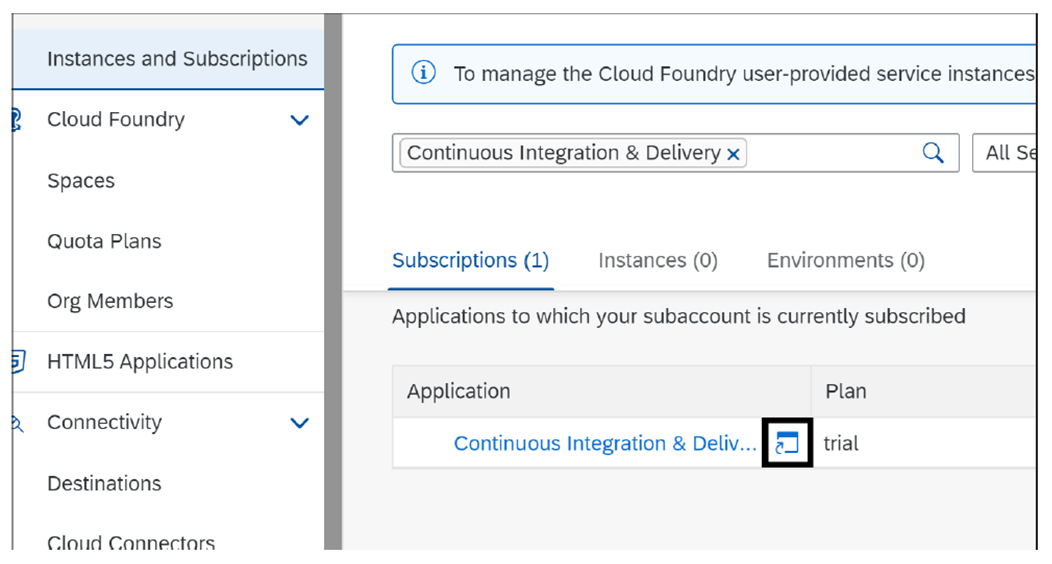The width and height of the screenshot is (1052, 564).
Task: Switch to the Instances (0) tab
Action: (657, 261)
